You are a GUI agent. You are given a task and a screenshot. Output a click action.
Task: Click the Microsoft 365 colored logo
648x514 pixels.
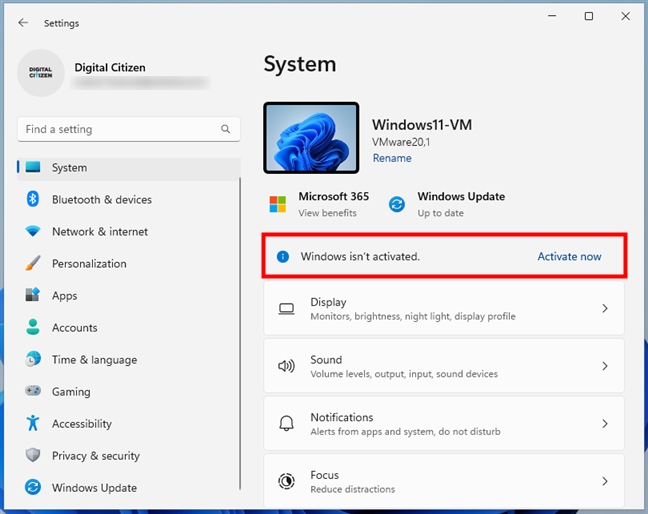point(278,204)
